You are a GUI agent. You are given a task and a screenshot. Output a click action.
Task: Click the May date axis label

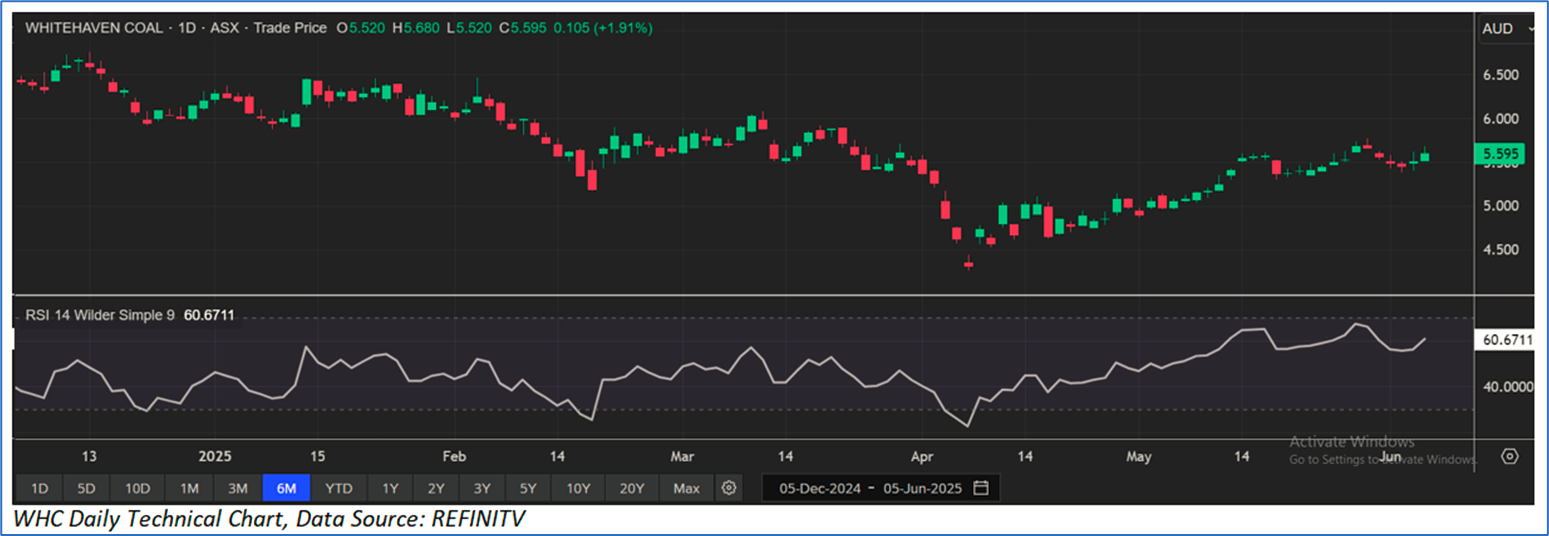click(1139, 456)
